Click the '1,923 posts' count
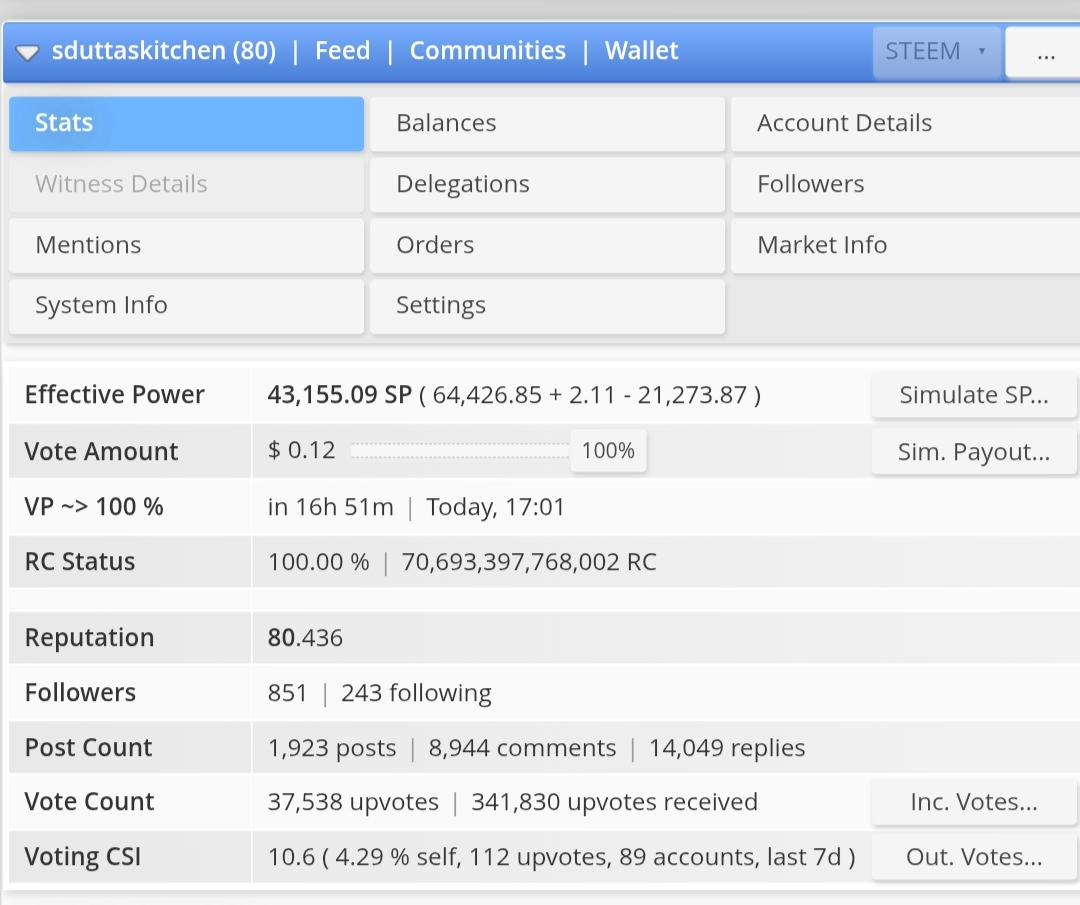Image resolution: width=1080 pixels, height=905 pixels. tap(332, 748)
